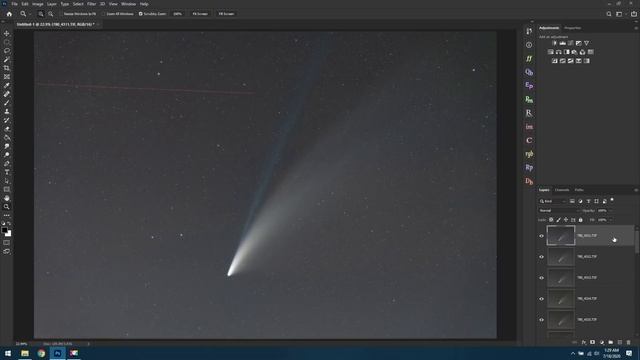Image resolution: width=640 pixels, height=360 pixels.
Task: Select the Zoom tool in the toolbox
Action: coord(7,207)
